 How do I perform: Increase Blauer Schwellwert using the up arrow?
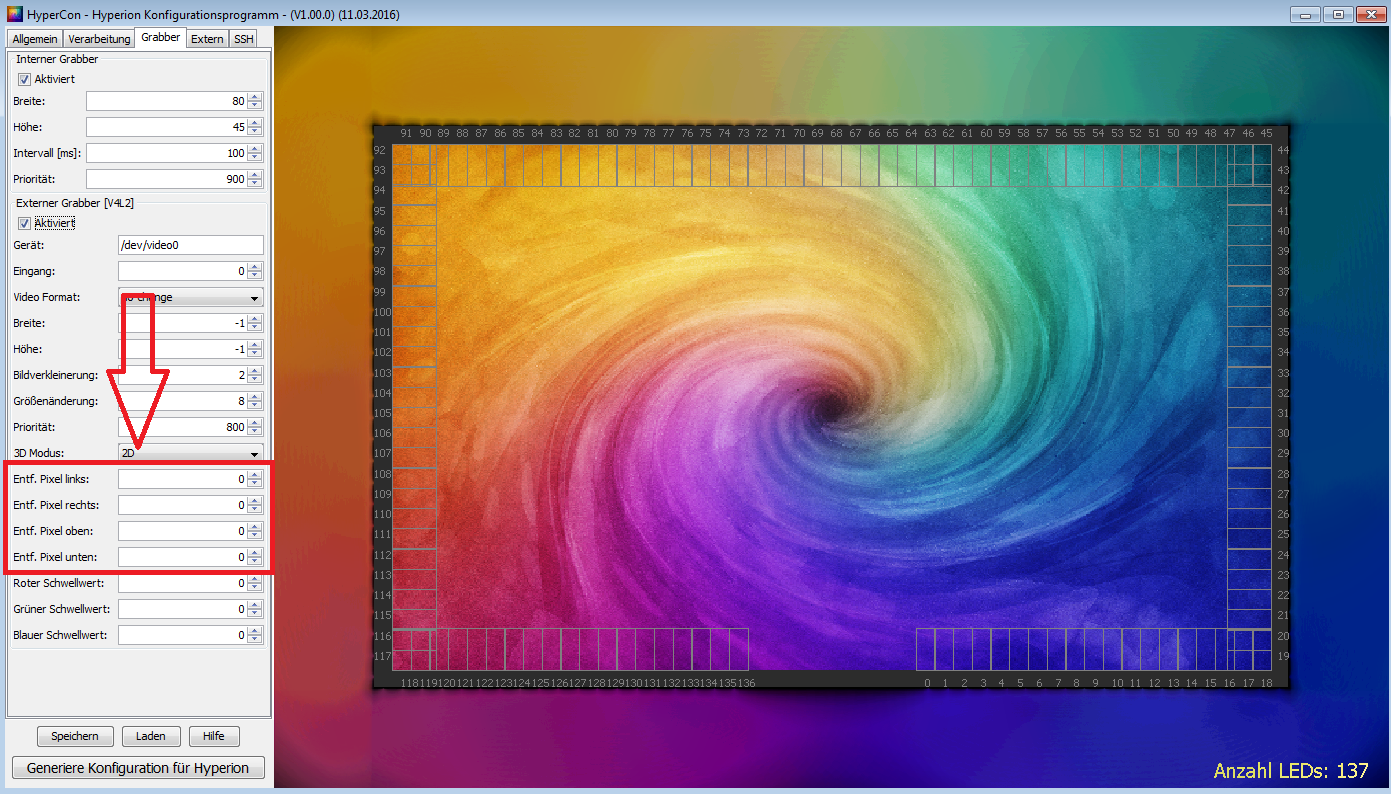(255, 631)
